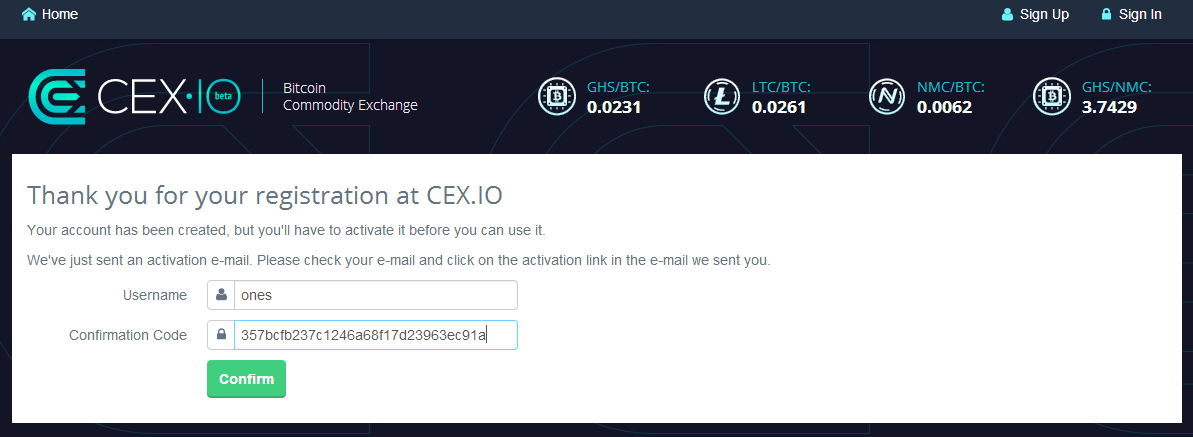Click into the Confirmation Code field
This screenshot has height=437, width=1193.
375,335
